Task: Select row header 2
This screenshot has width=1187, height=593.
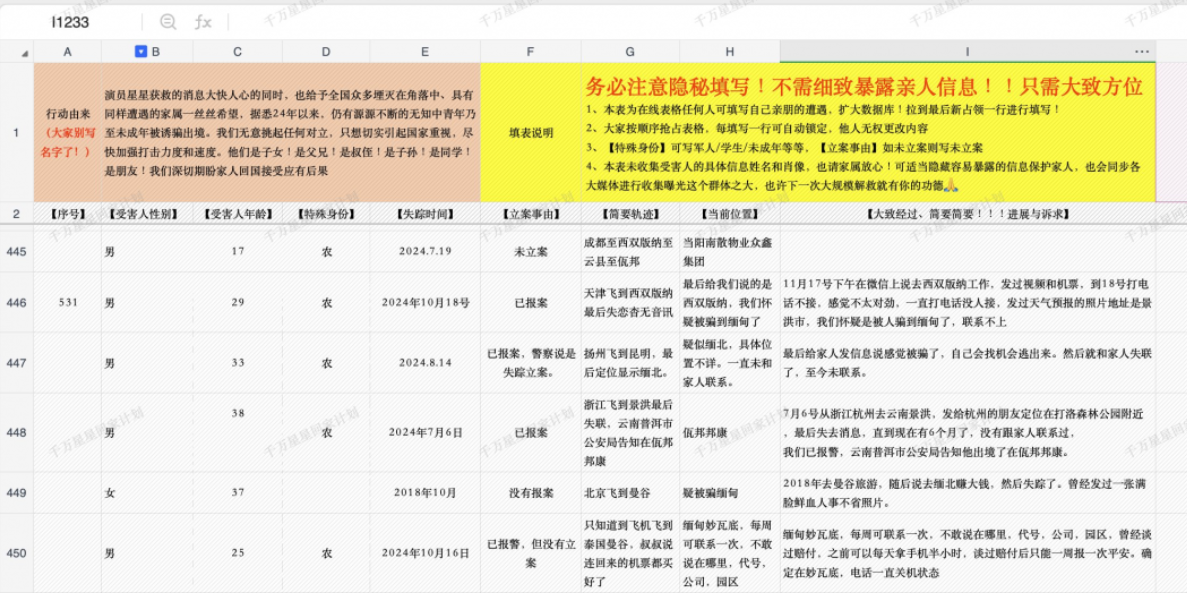Action: [17, 214]
